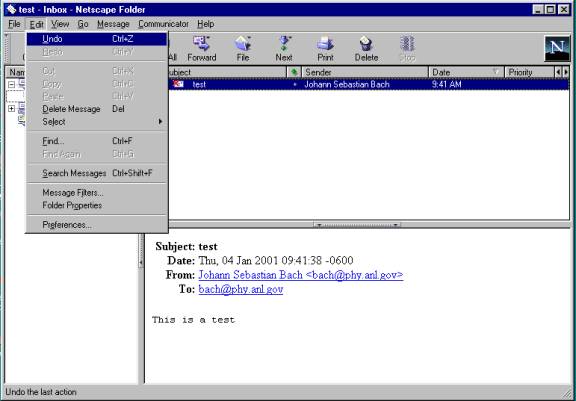Select the test message subject
Screen dimensions: 576x401
199,84
